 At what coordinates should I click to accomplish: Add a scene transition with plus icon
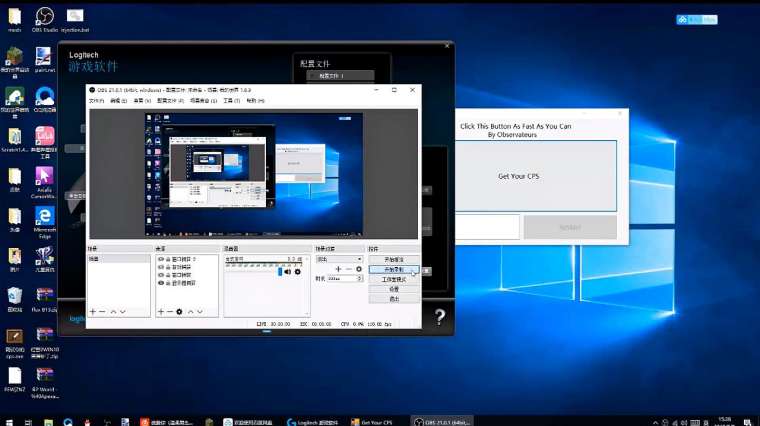[x=338, y=269]
